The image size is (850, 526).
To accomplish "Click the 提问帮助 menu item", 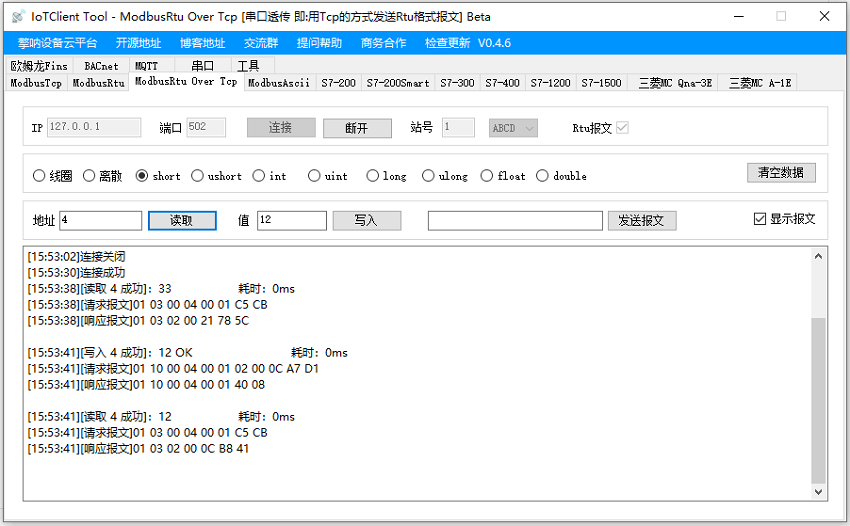I will click(x=319, y=43).
